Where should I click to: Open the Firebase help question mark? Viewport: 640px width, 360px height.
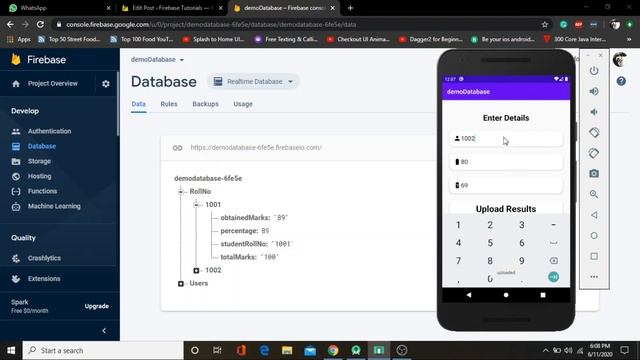click(621, 81)
